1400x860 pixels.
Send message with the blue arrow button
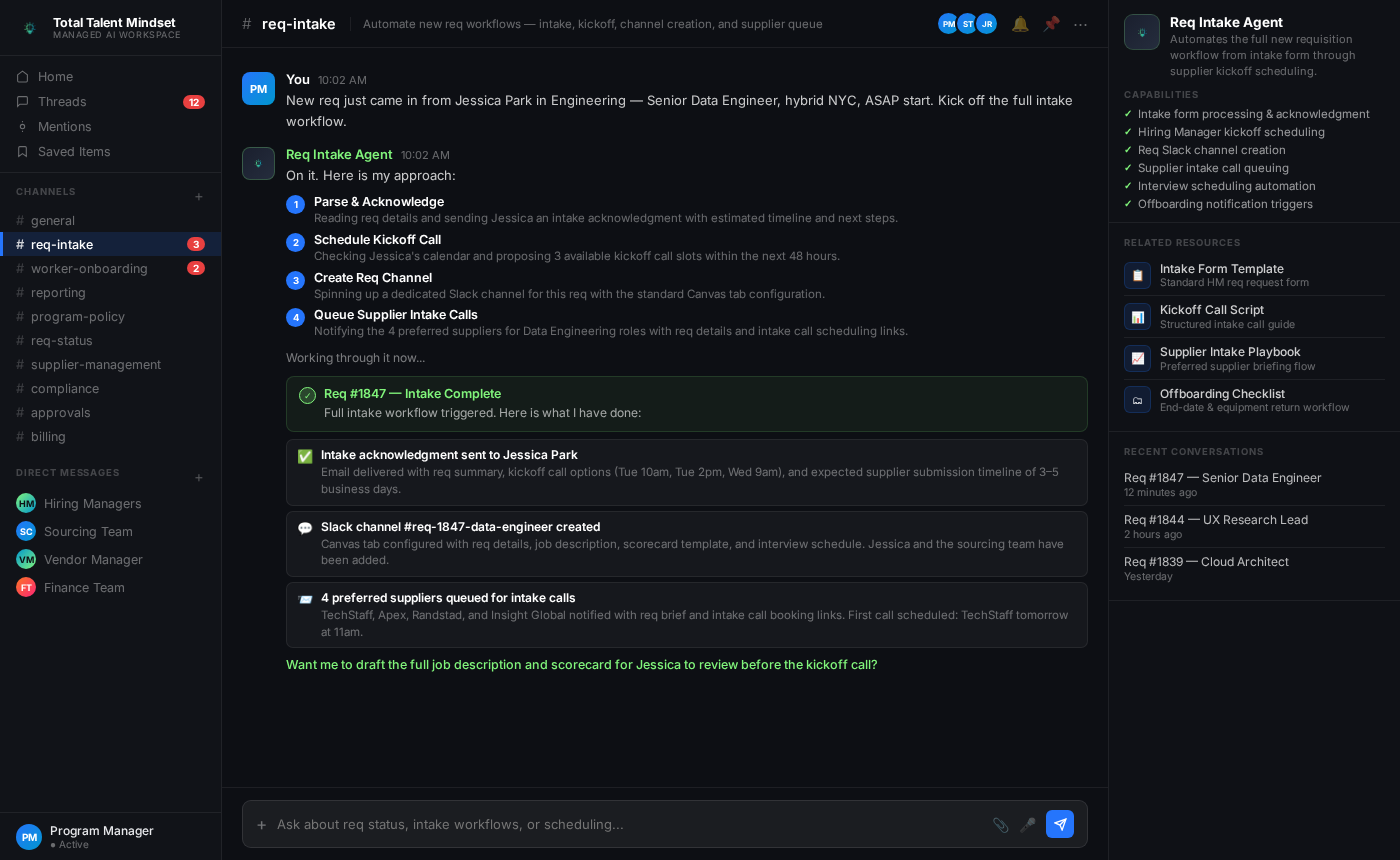point(1060,824)
